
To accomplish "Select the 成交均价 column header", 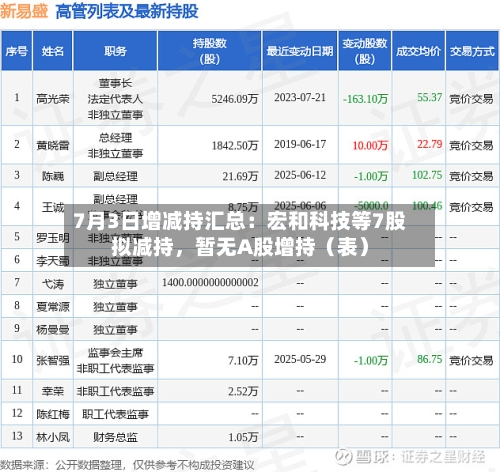I will click(418, 51).
